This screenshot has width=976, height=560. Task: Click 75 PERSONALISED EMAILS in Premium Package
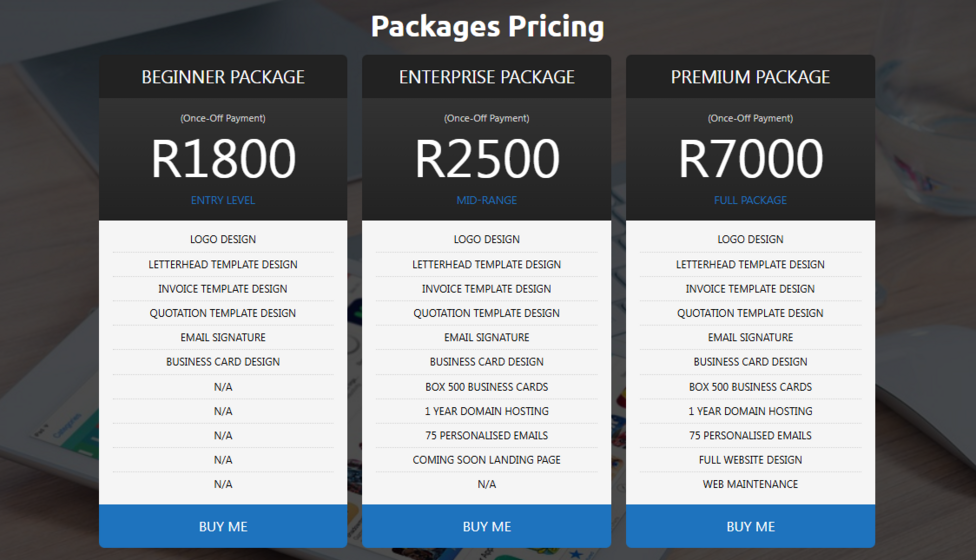coord(750,435)
